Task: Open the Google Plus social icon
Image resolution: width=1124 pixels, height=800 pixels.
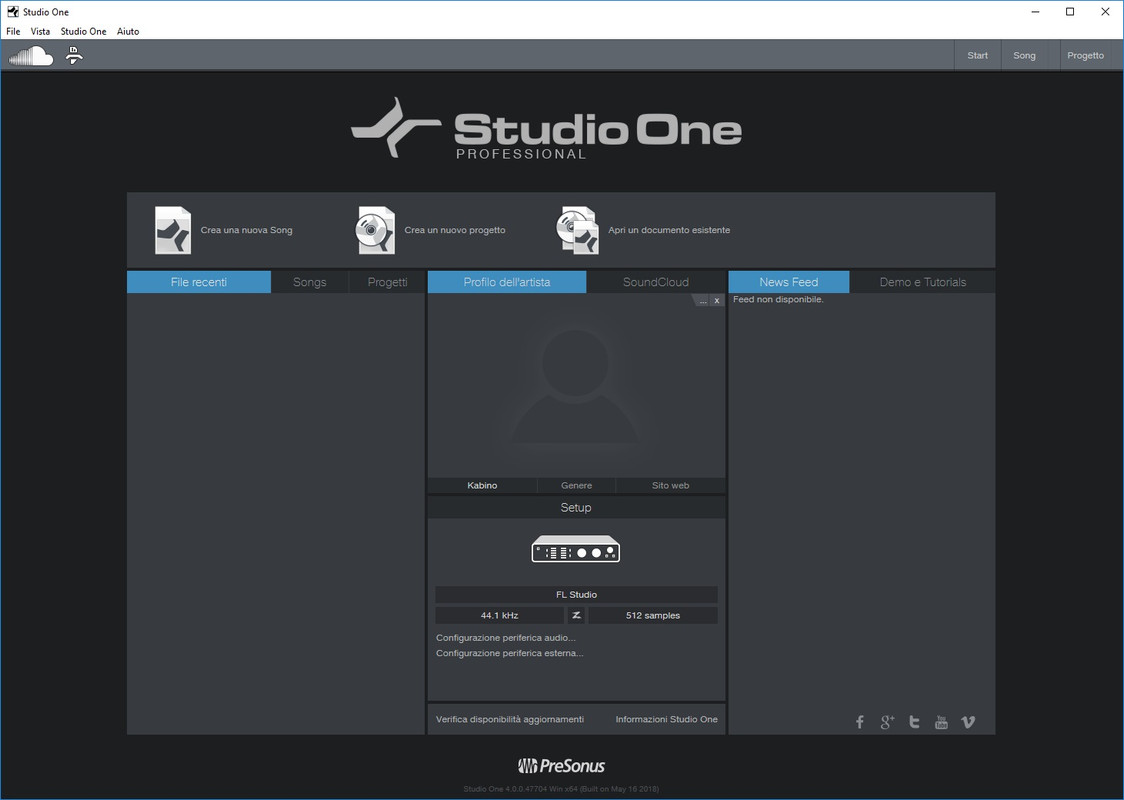Action: (x=887, y=722)
